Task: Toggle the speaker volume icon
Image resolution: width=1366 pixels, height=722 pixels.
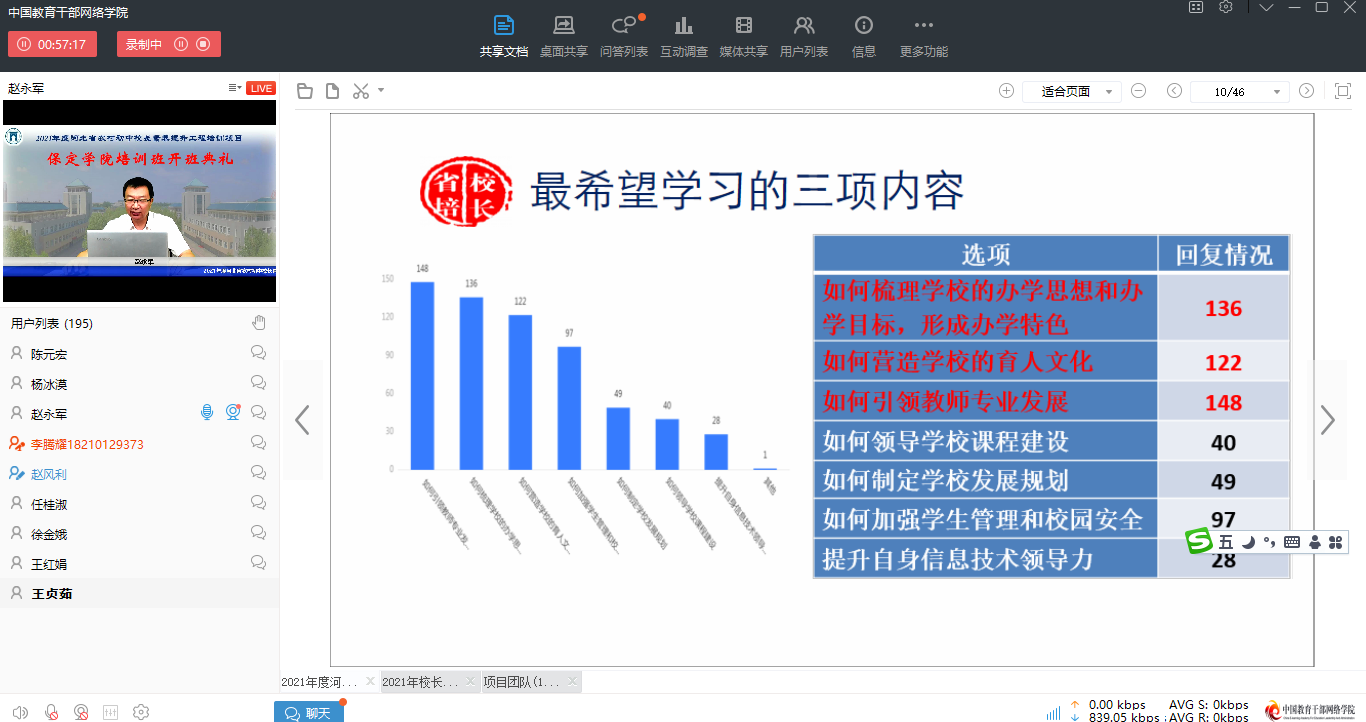Action: [20, 712]
